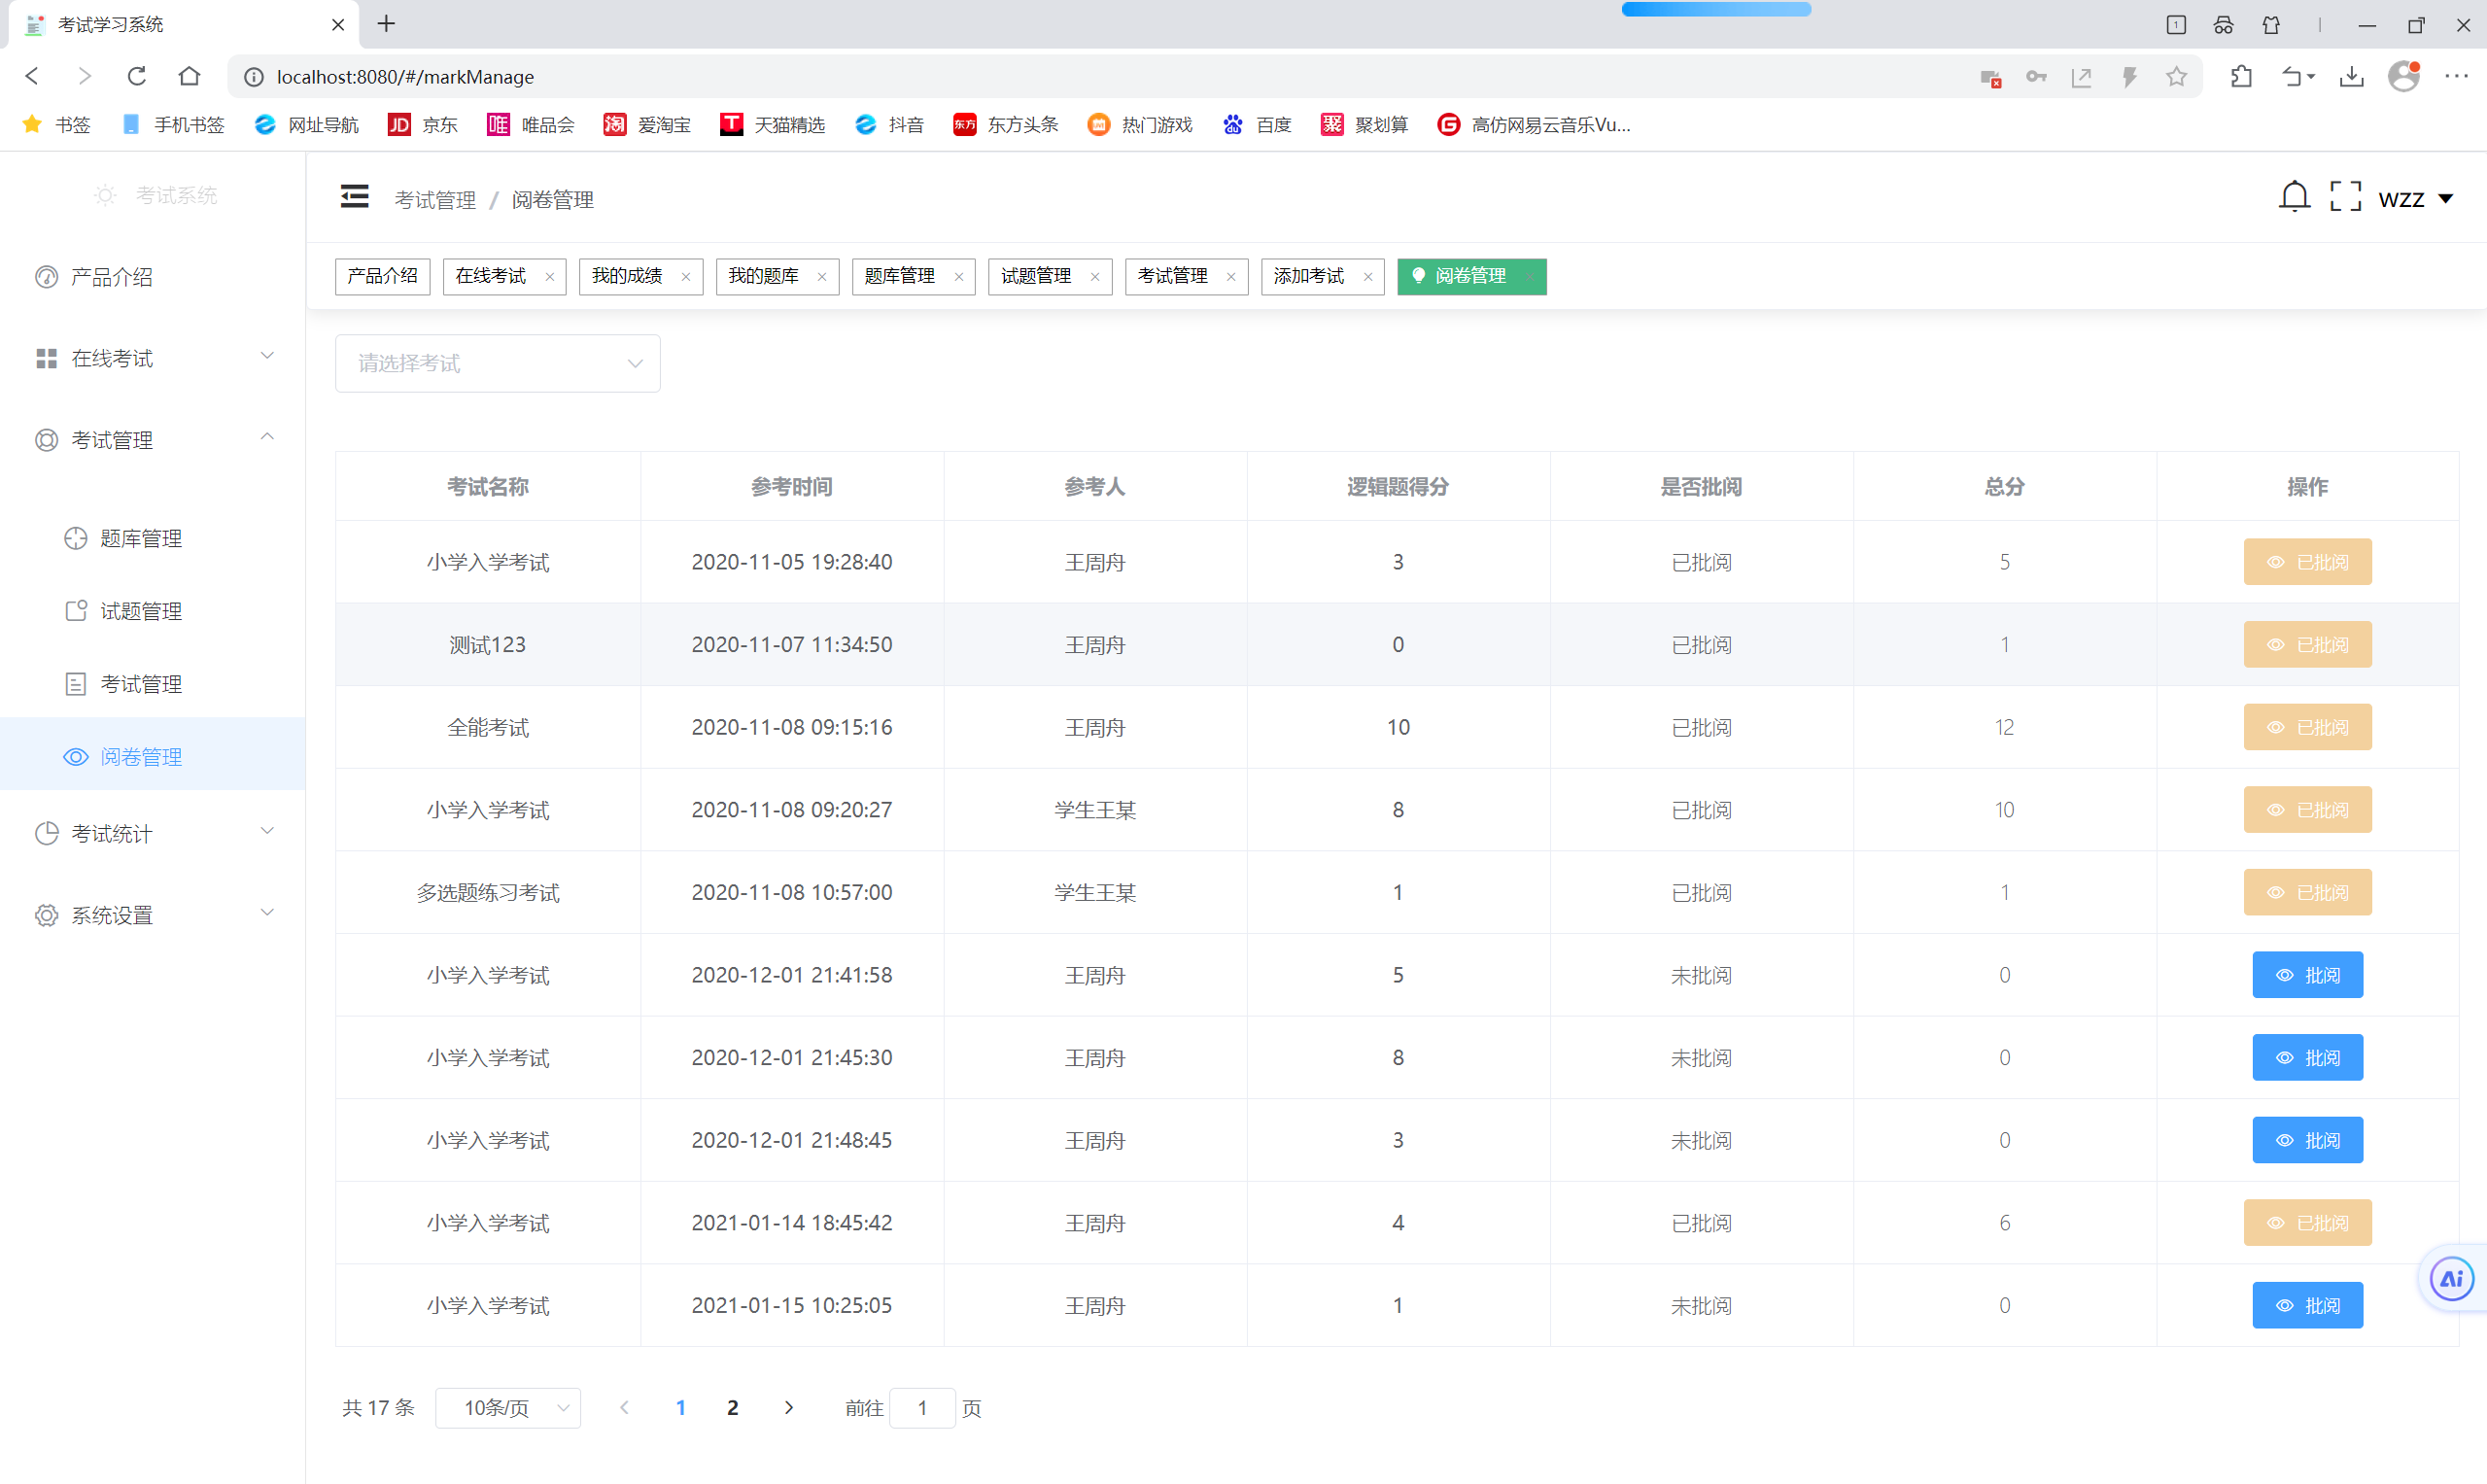Click 批阅 for the 2021-01-15 exam
Viewport: 2487px width, 1484px height.
pyautogui.click(x=2306, y=1305)
